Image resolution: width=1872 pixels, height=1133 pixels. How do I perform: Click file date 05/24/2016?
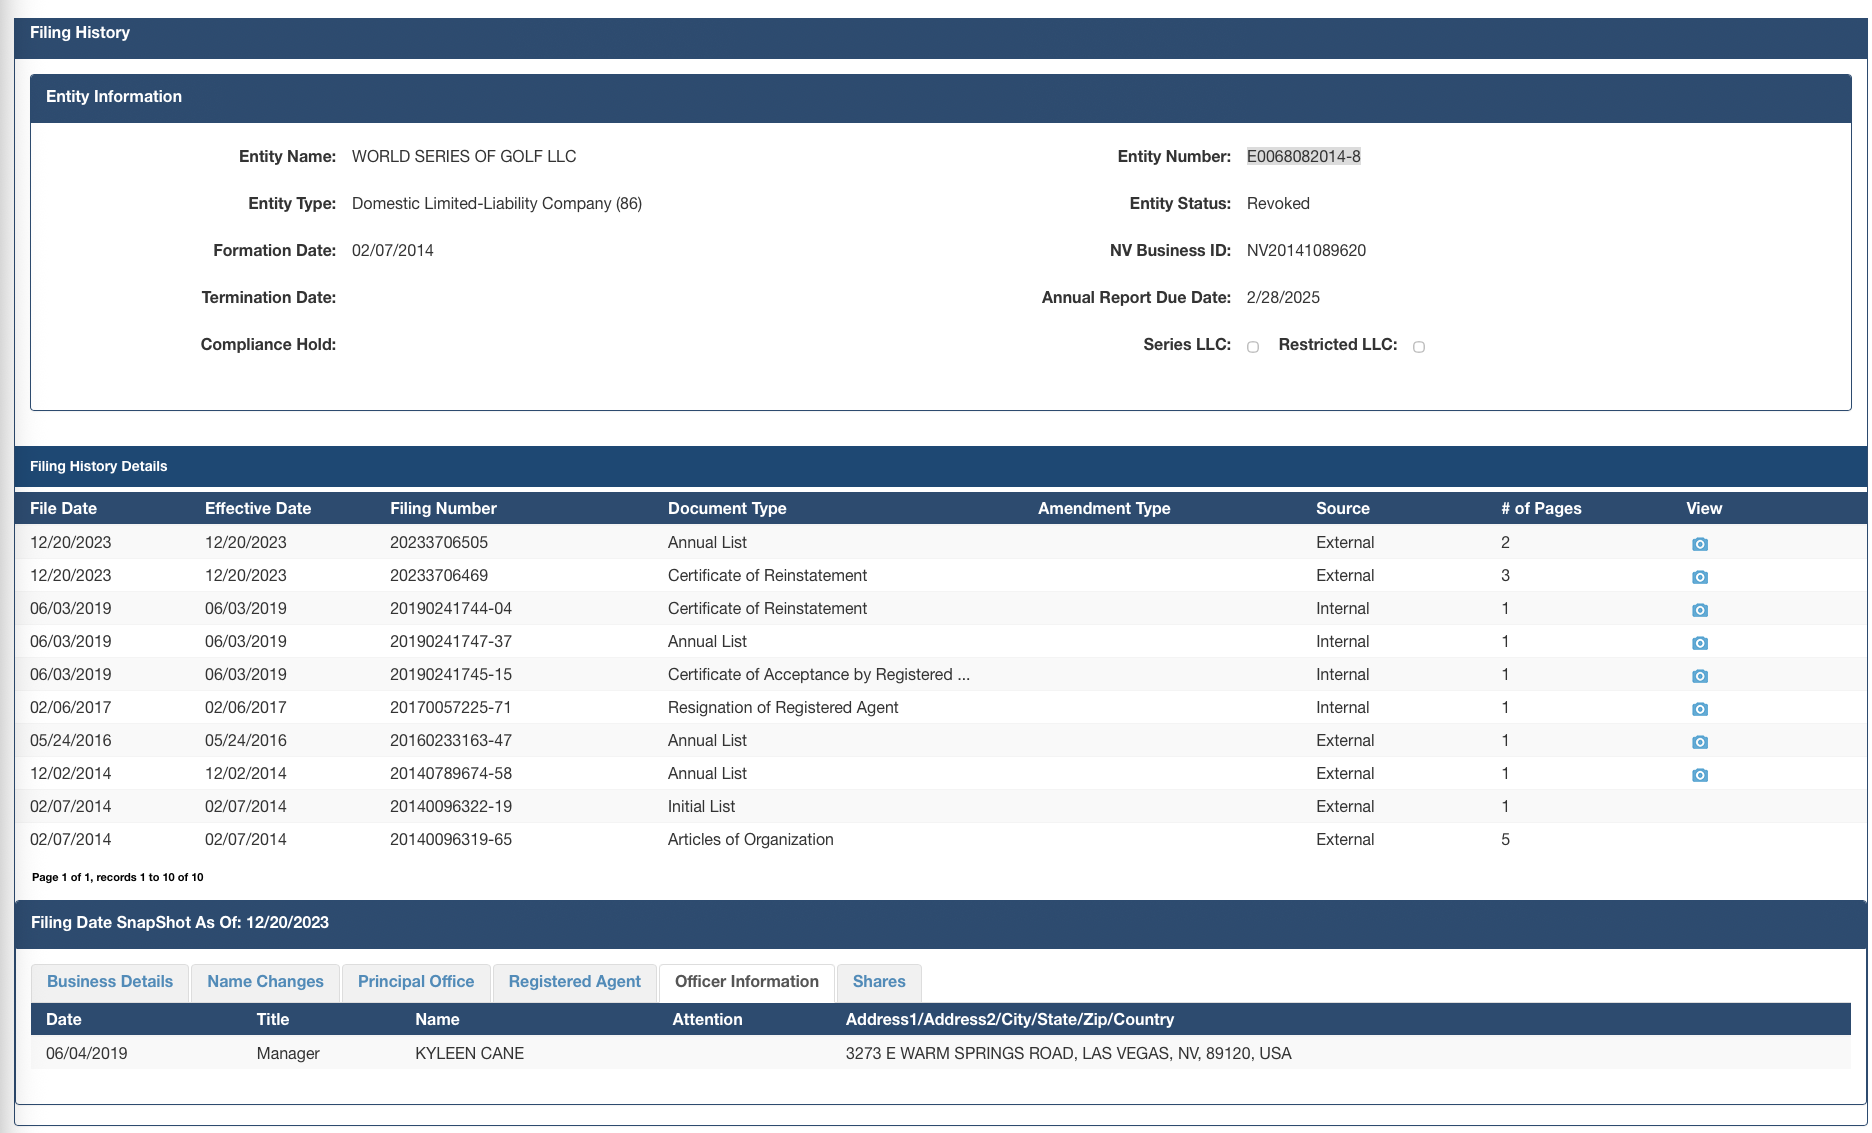(x=70, y=740)
